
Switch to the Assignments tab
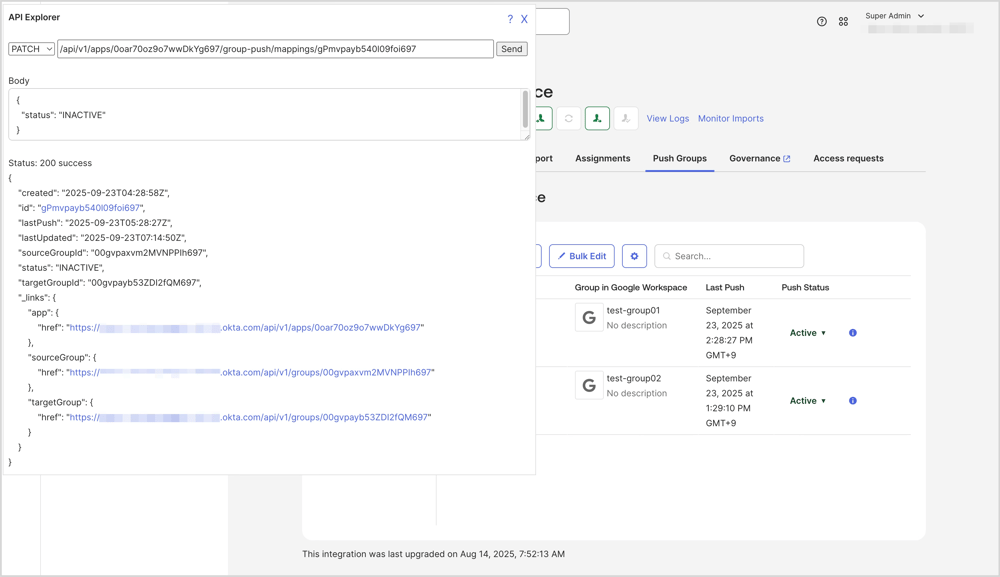603,159
